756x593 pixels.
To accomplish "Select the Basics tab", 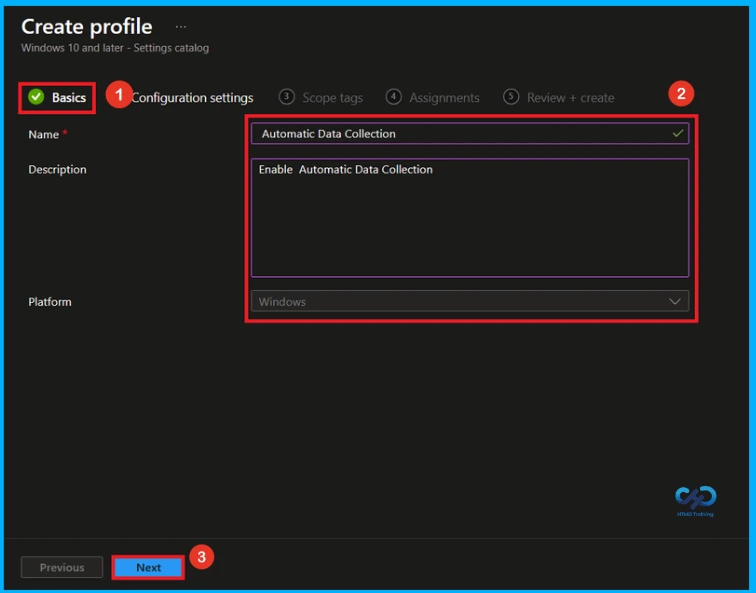I will click(x=57, y=97).
